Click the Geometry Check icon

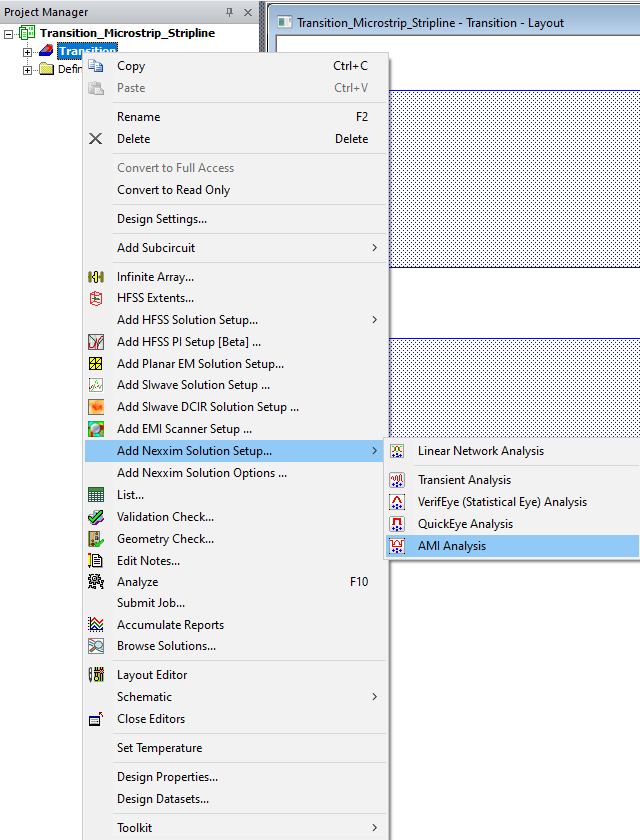[x=96, y=539]
